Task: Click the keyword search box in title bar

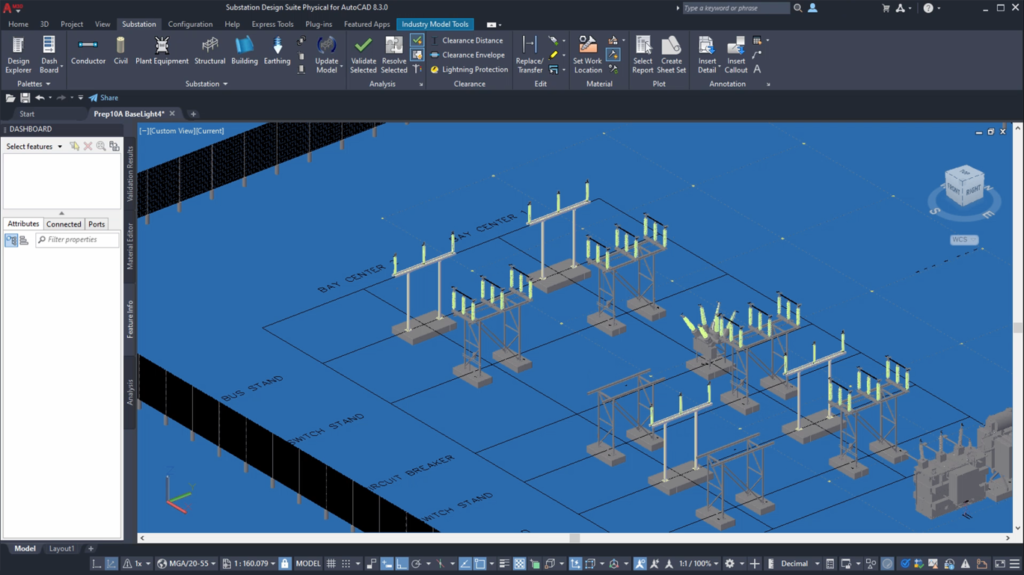Action: click(735, 8)
